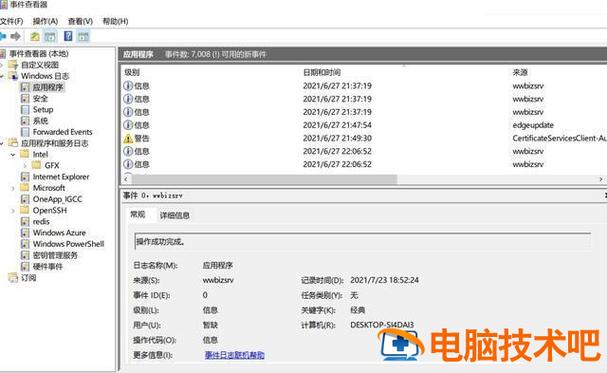Select 订阅 in the tree
607x373 pixels.
pyautogui.click(x=28, y=277)
